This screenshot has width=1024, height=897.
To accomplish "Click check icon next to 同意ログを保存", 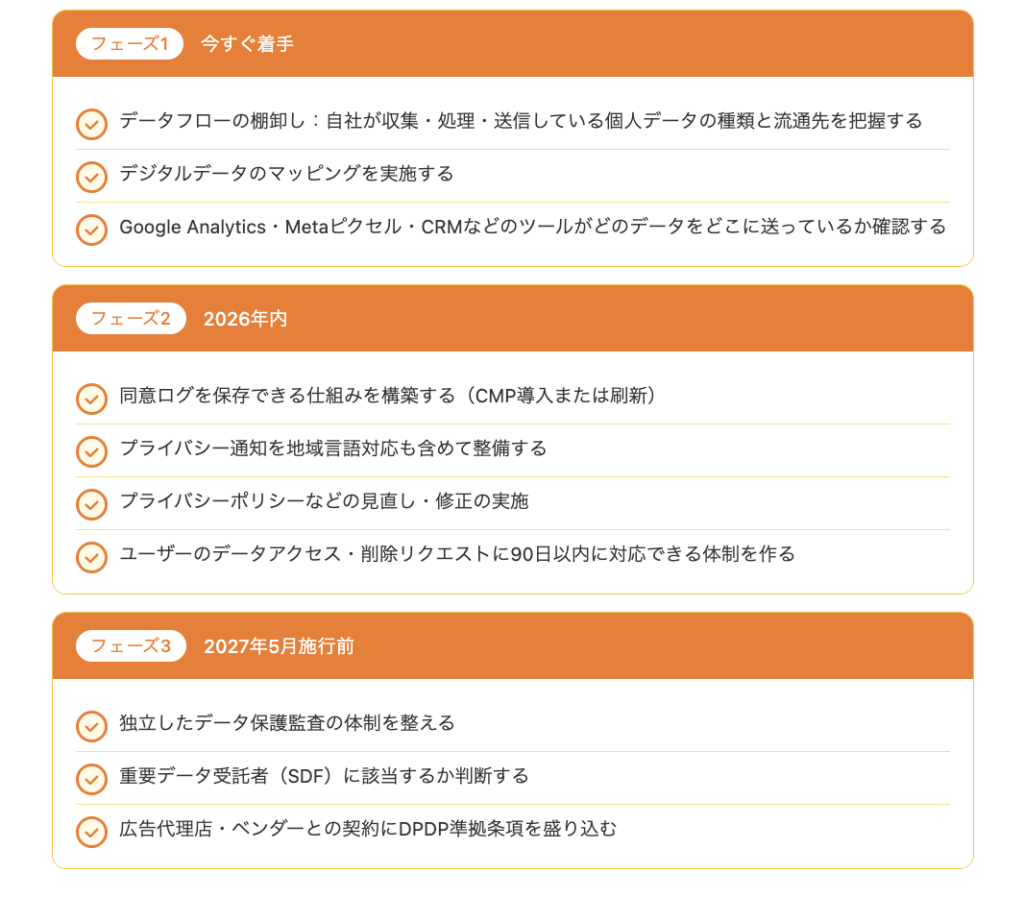I will pos(91,399).
